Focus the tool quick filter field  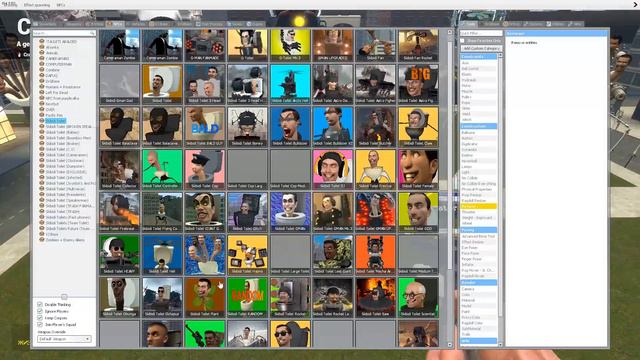(x=481, y=33)
